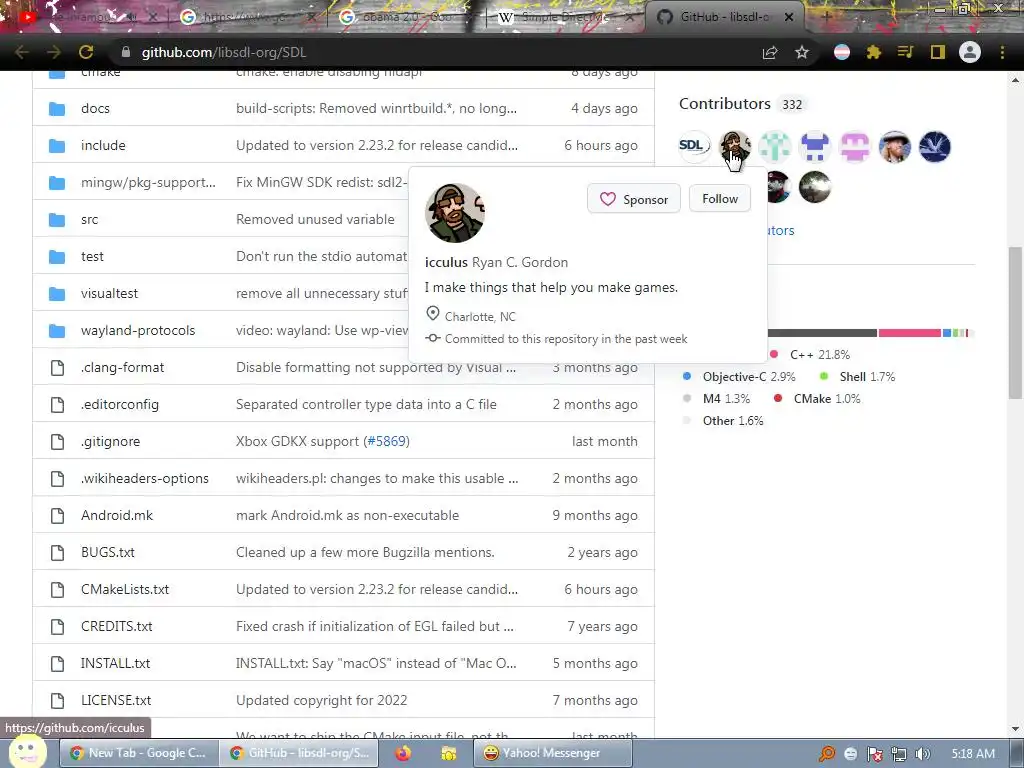Open the test folder
Image resolution: width=1024 pixels, height=768 pixels.
click(x=92, y=257)
